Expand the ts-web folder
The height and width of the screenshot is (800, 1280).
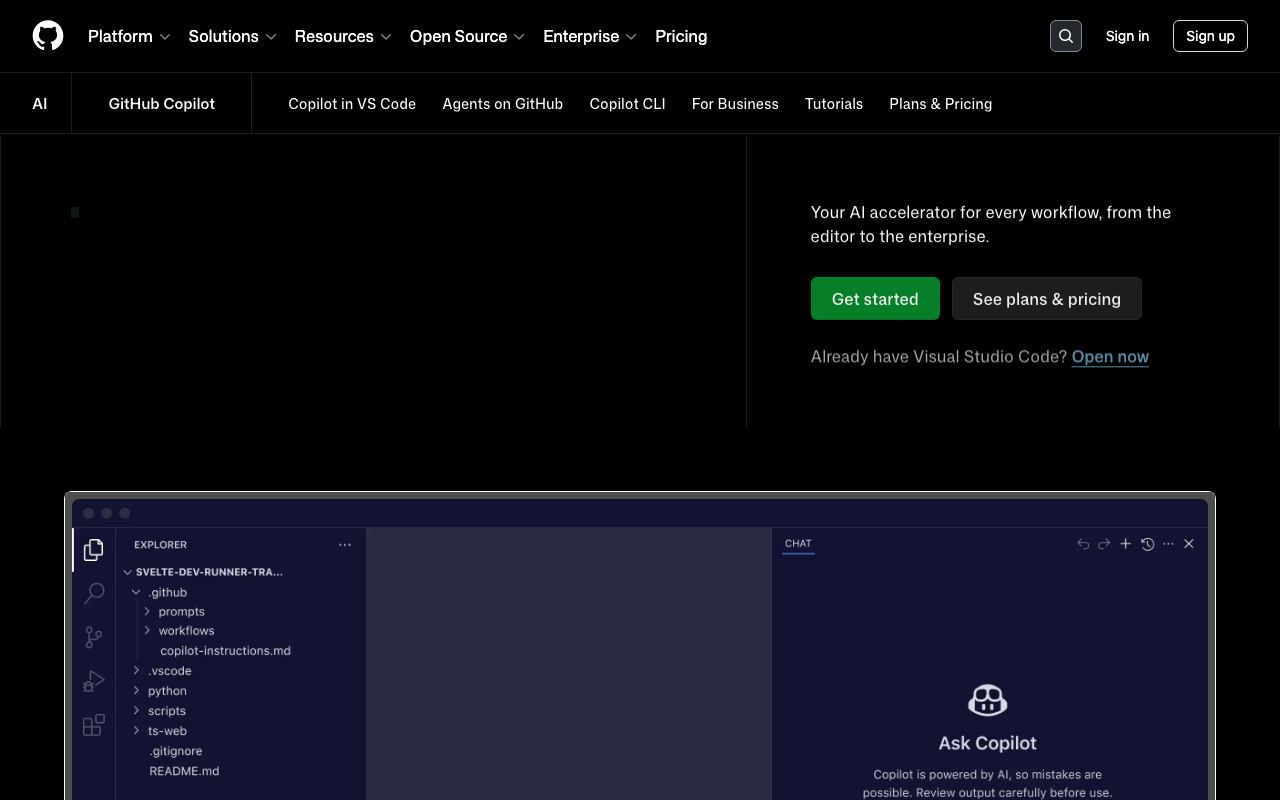[159, 731]
